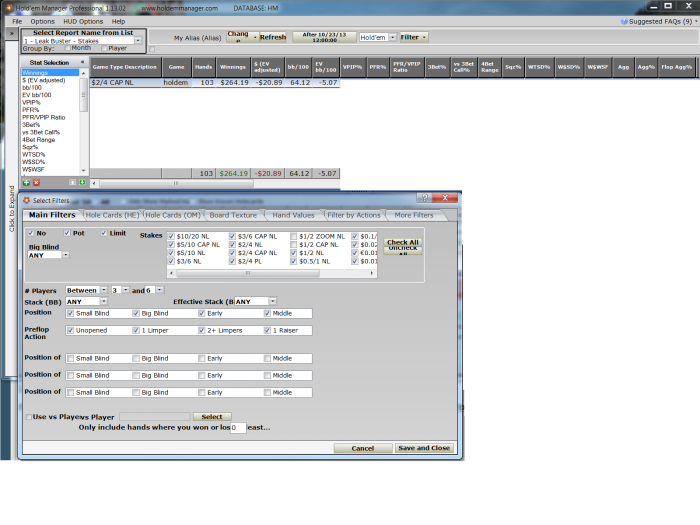
Task: Open report name dropdown list
Action: click(x=138, y=41)
